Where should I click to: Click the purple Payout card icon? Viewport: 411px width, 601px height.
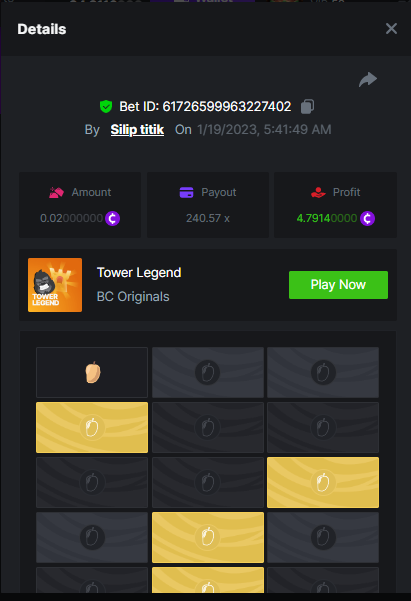(x=187, y=192)
